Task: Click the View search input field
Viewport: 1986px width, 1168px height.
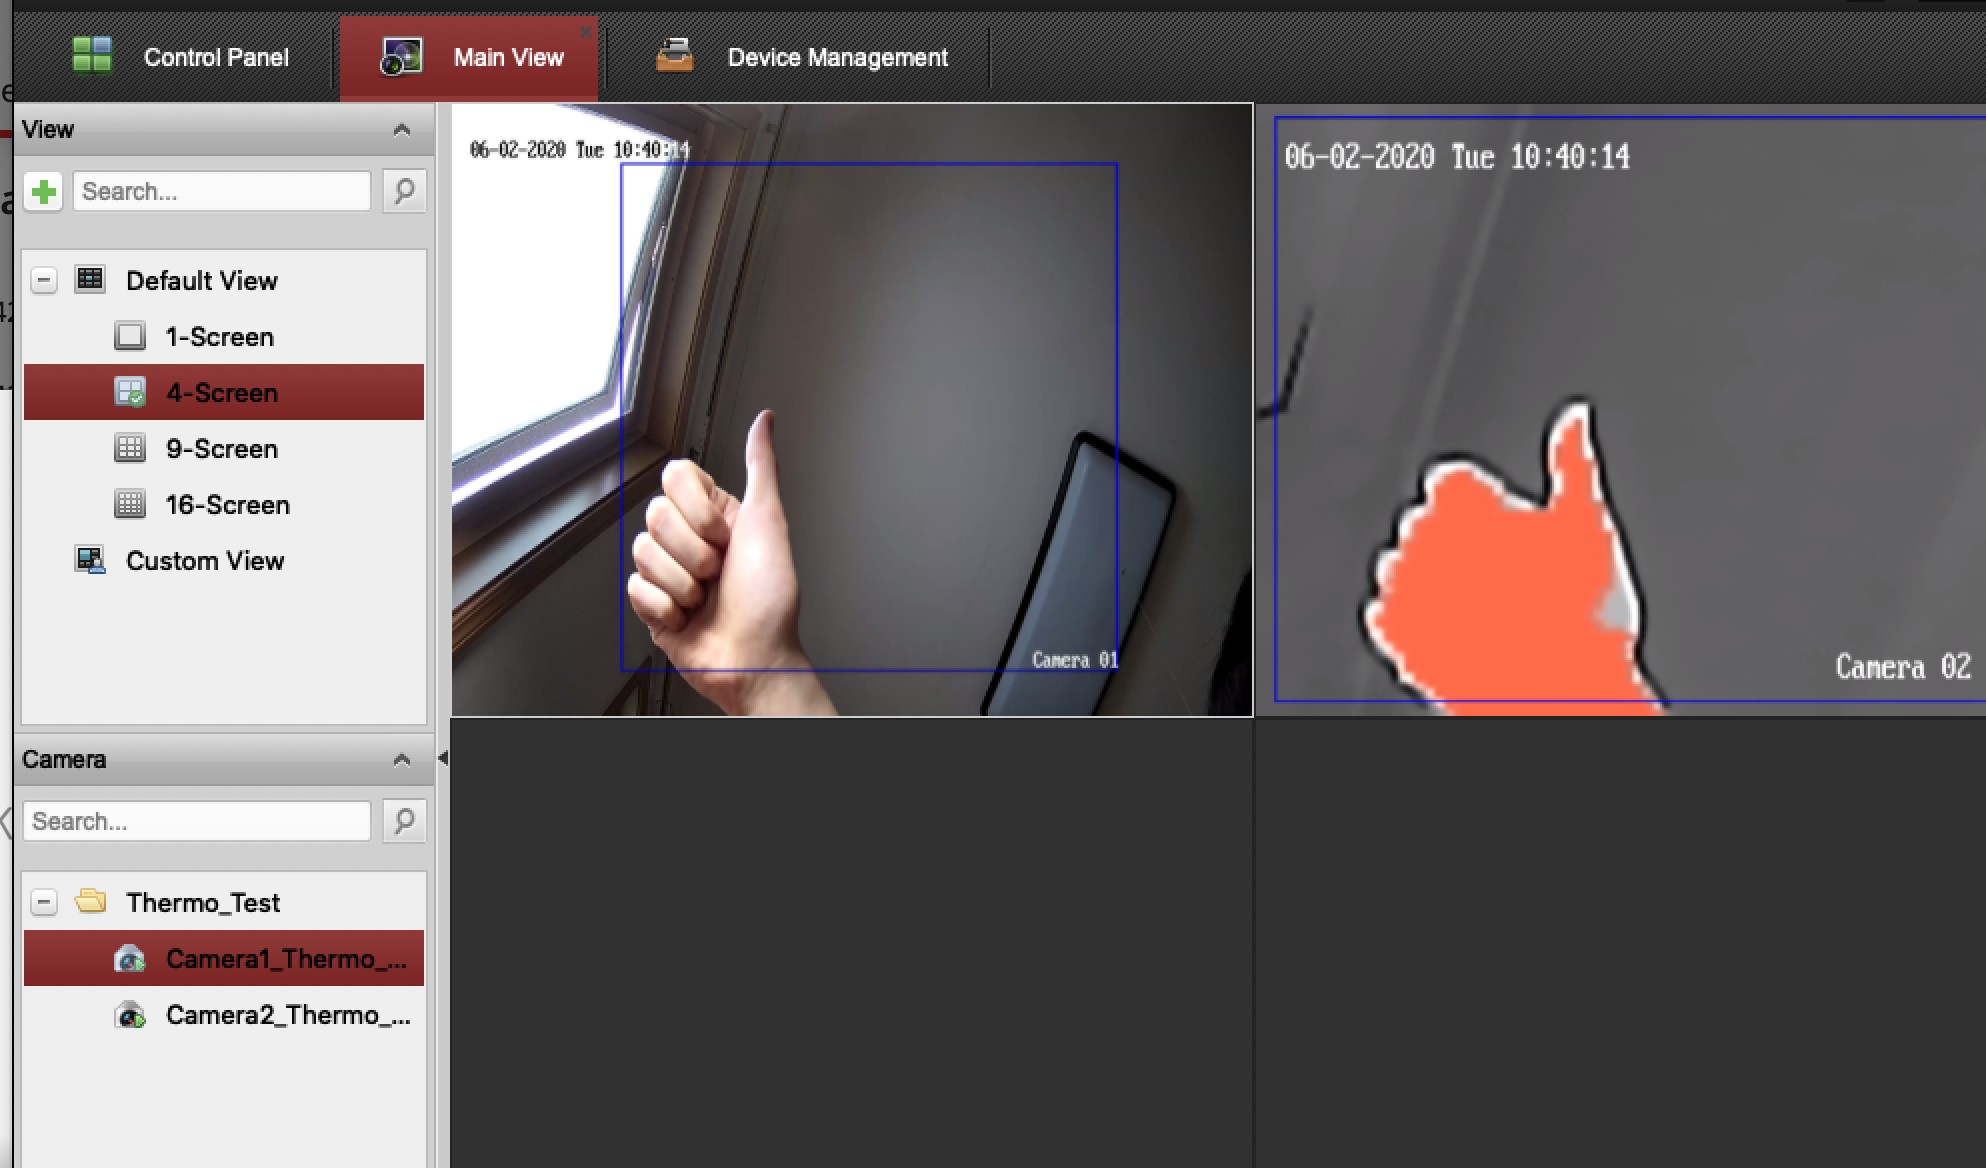Action: click(222, 191)
